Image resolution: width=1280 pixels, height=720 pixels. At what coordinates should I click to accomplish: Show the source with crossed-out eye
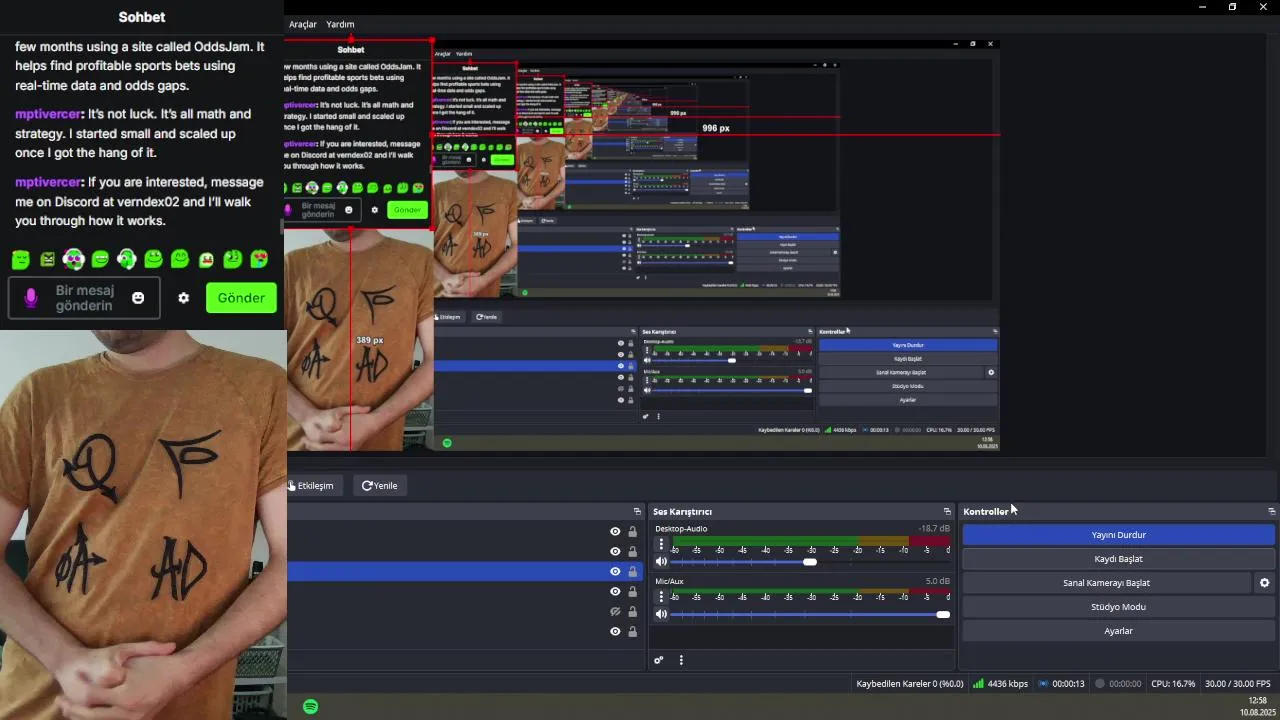615,612
